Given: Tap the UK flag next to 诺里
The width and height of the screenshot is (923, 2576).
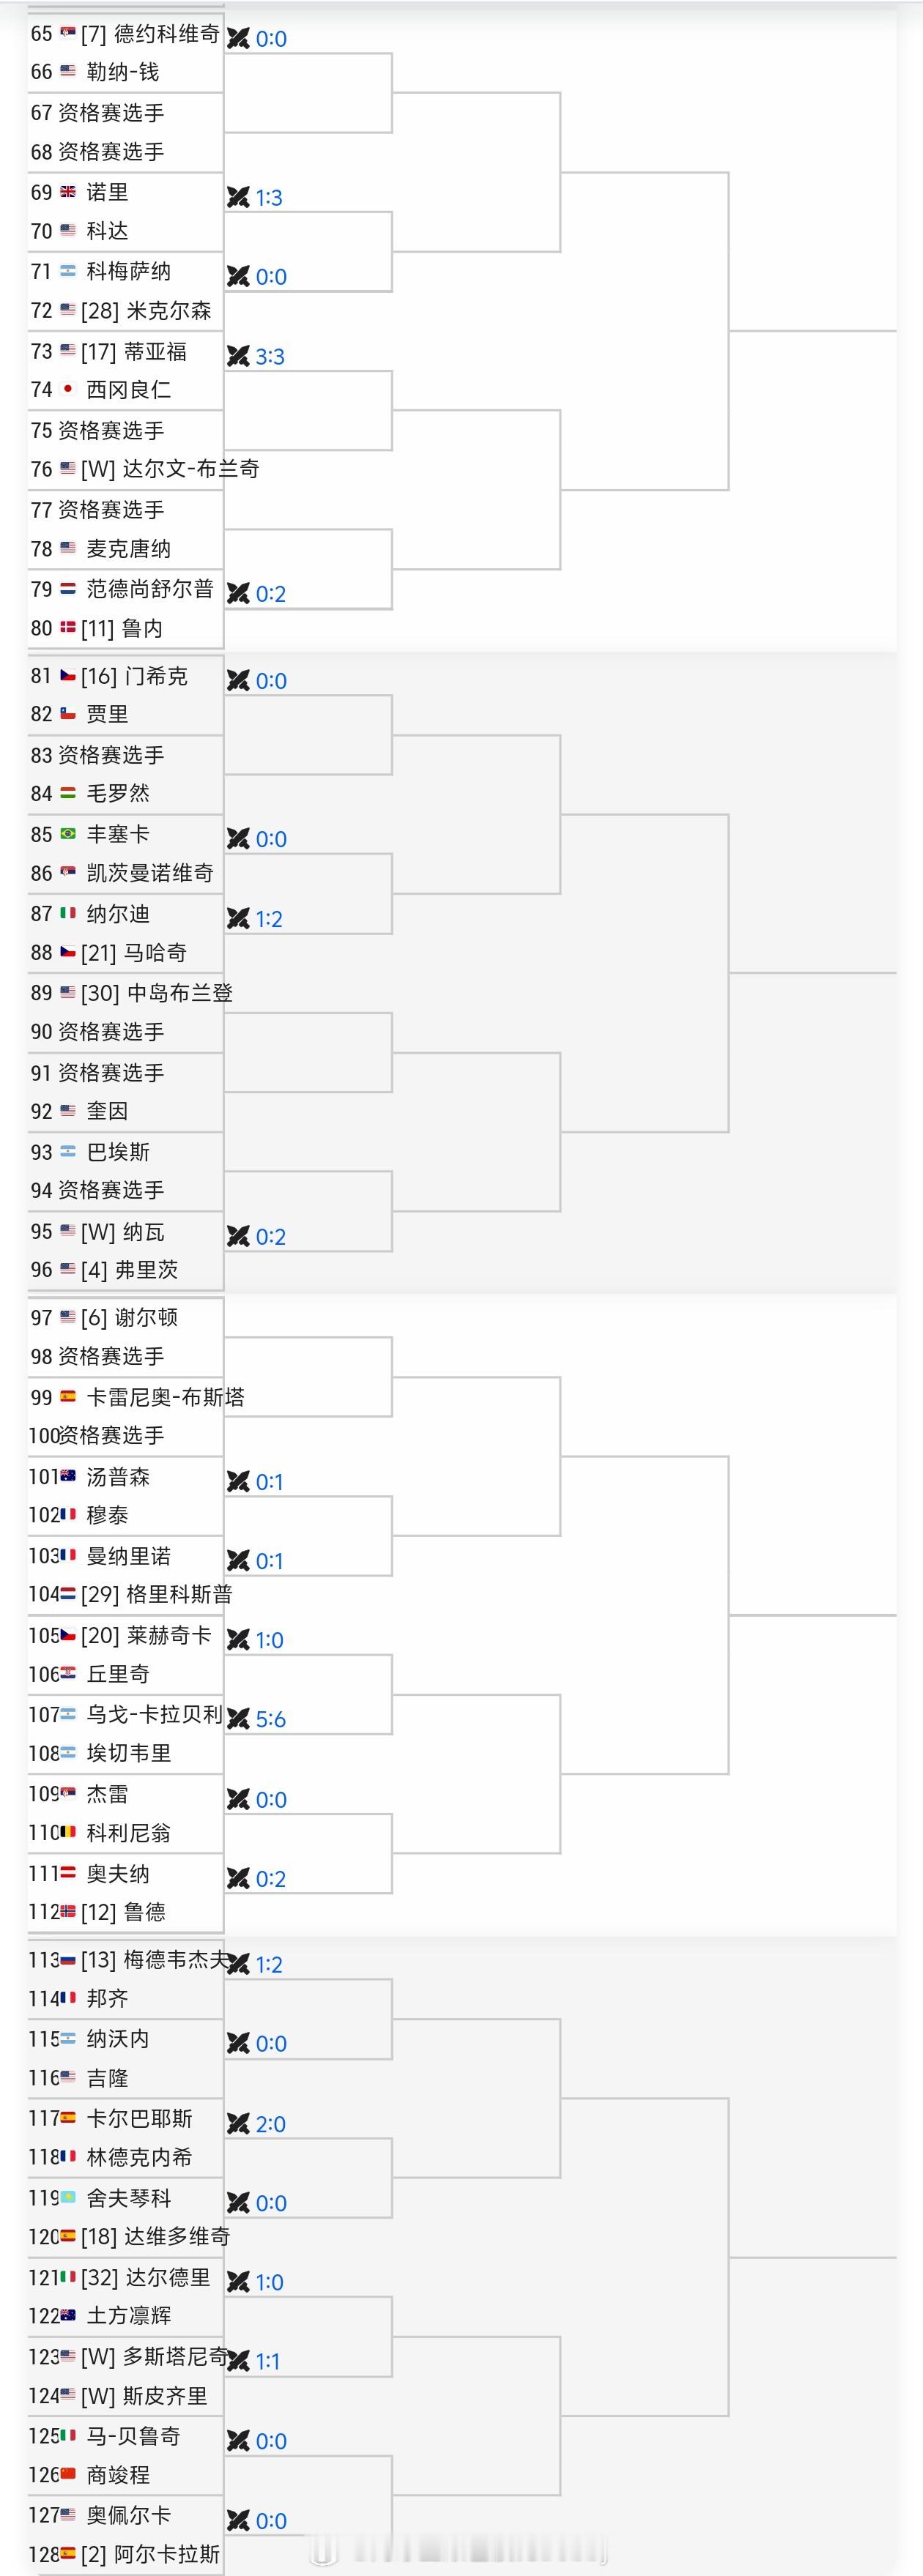Looking at the screenshot, I should click(68, 191).
